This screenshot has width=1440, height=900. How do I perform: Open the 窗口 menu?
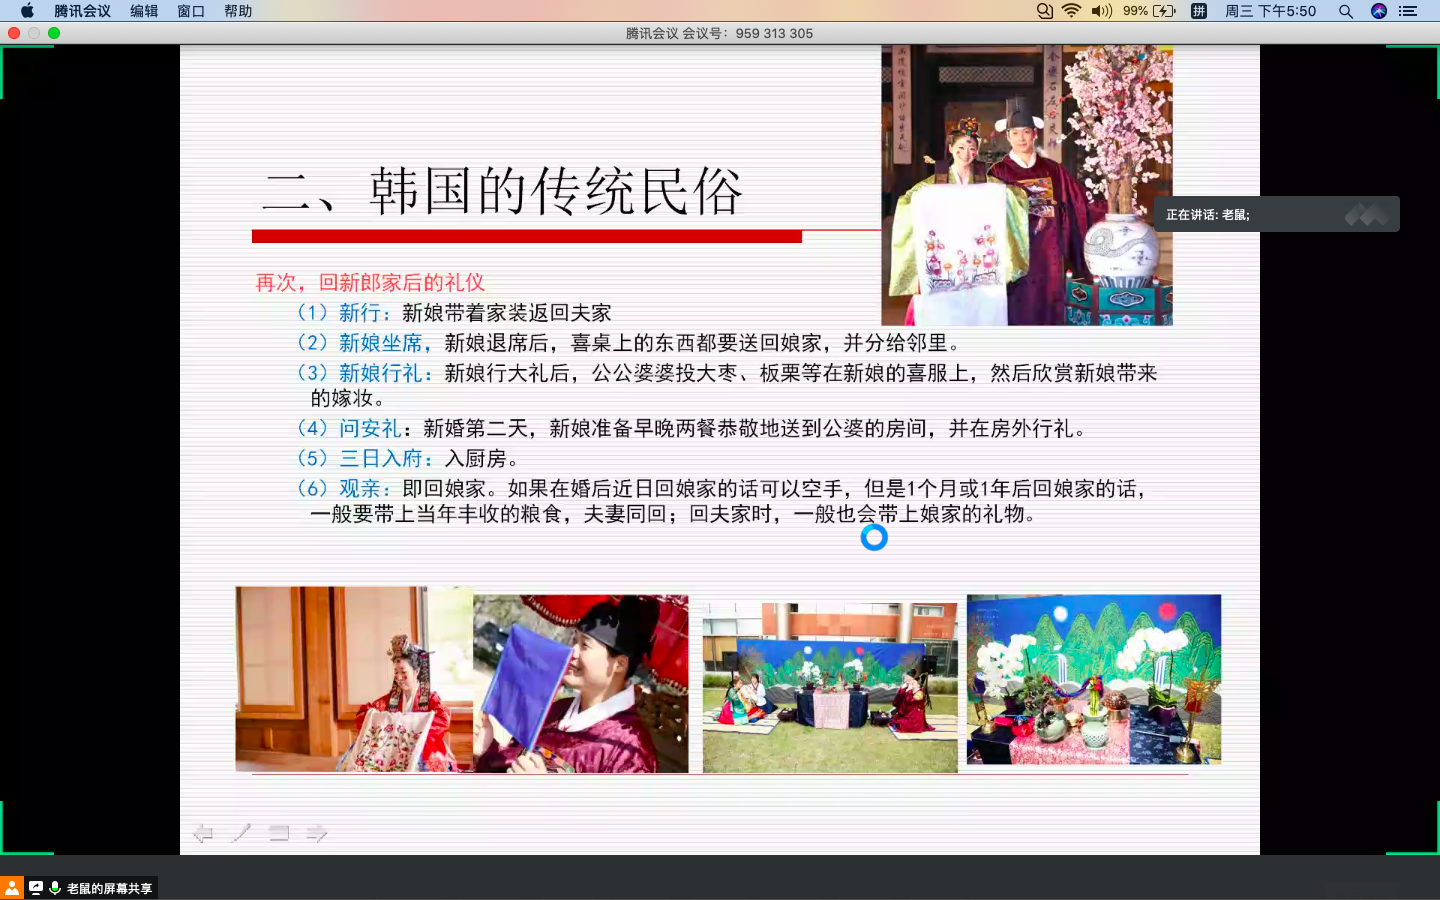(191, 11)
